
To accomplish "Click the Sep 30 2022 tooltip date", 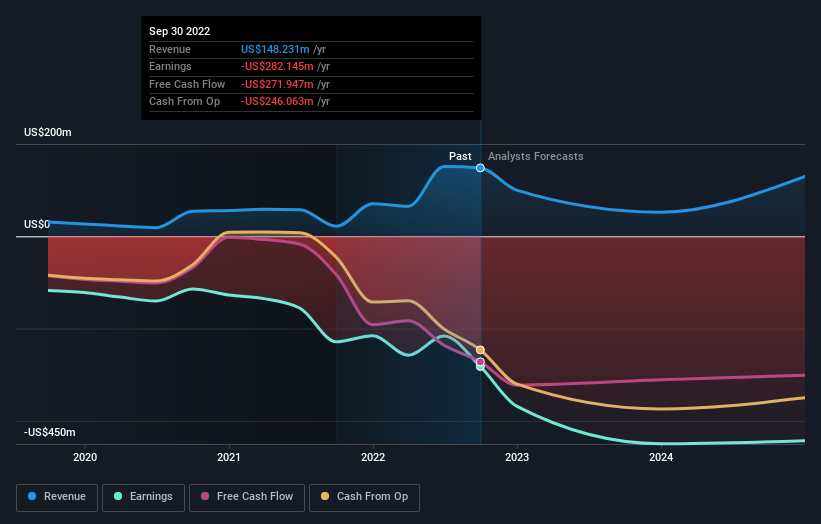I will coord(180,31).
